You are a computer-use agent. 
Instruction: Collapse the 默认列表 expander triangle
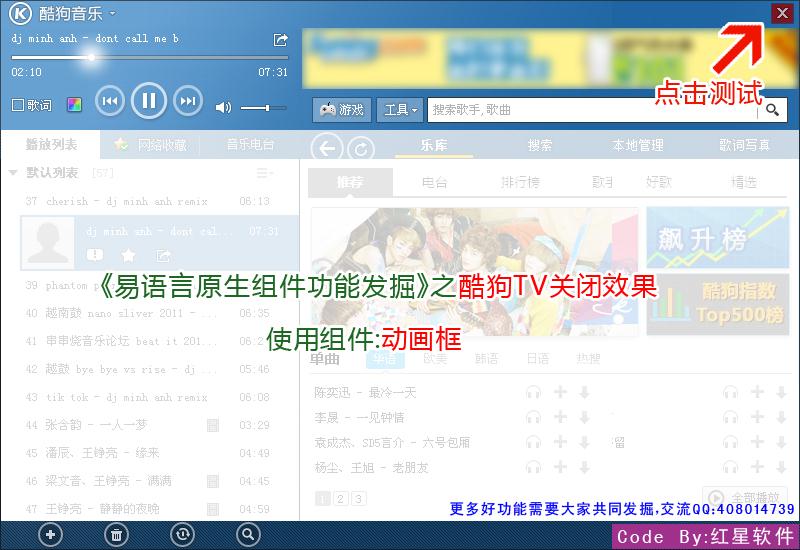pyautogui.click(x=13, y=173)
